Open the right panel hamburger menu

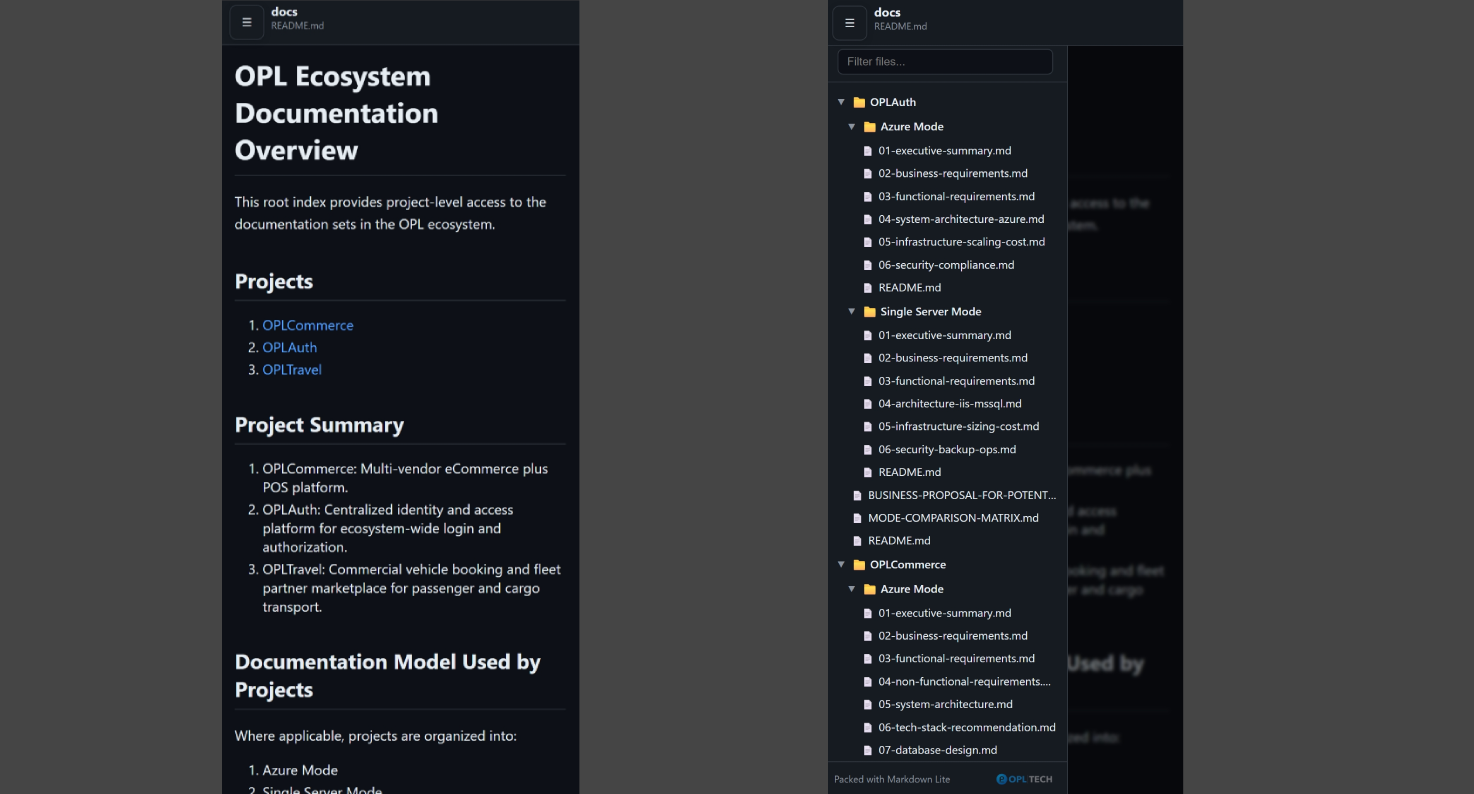(x=849, y=22)
